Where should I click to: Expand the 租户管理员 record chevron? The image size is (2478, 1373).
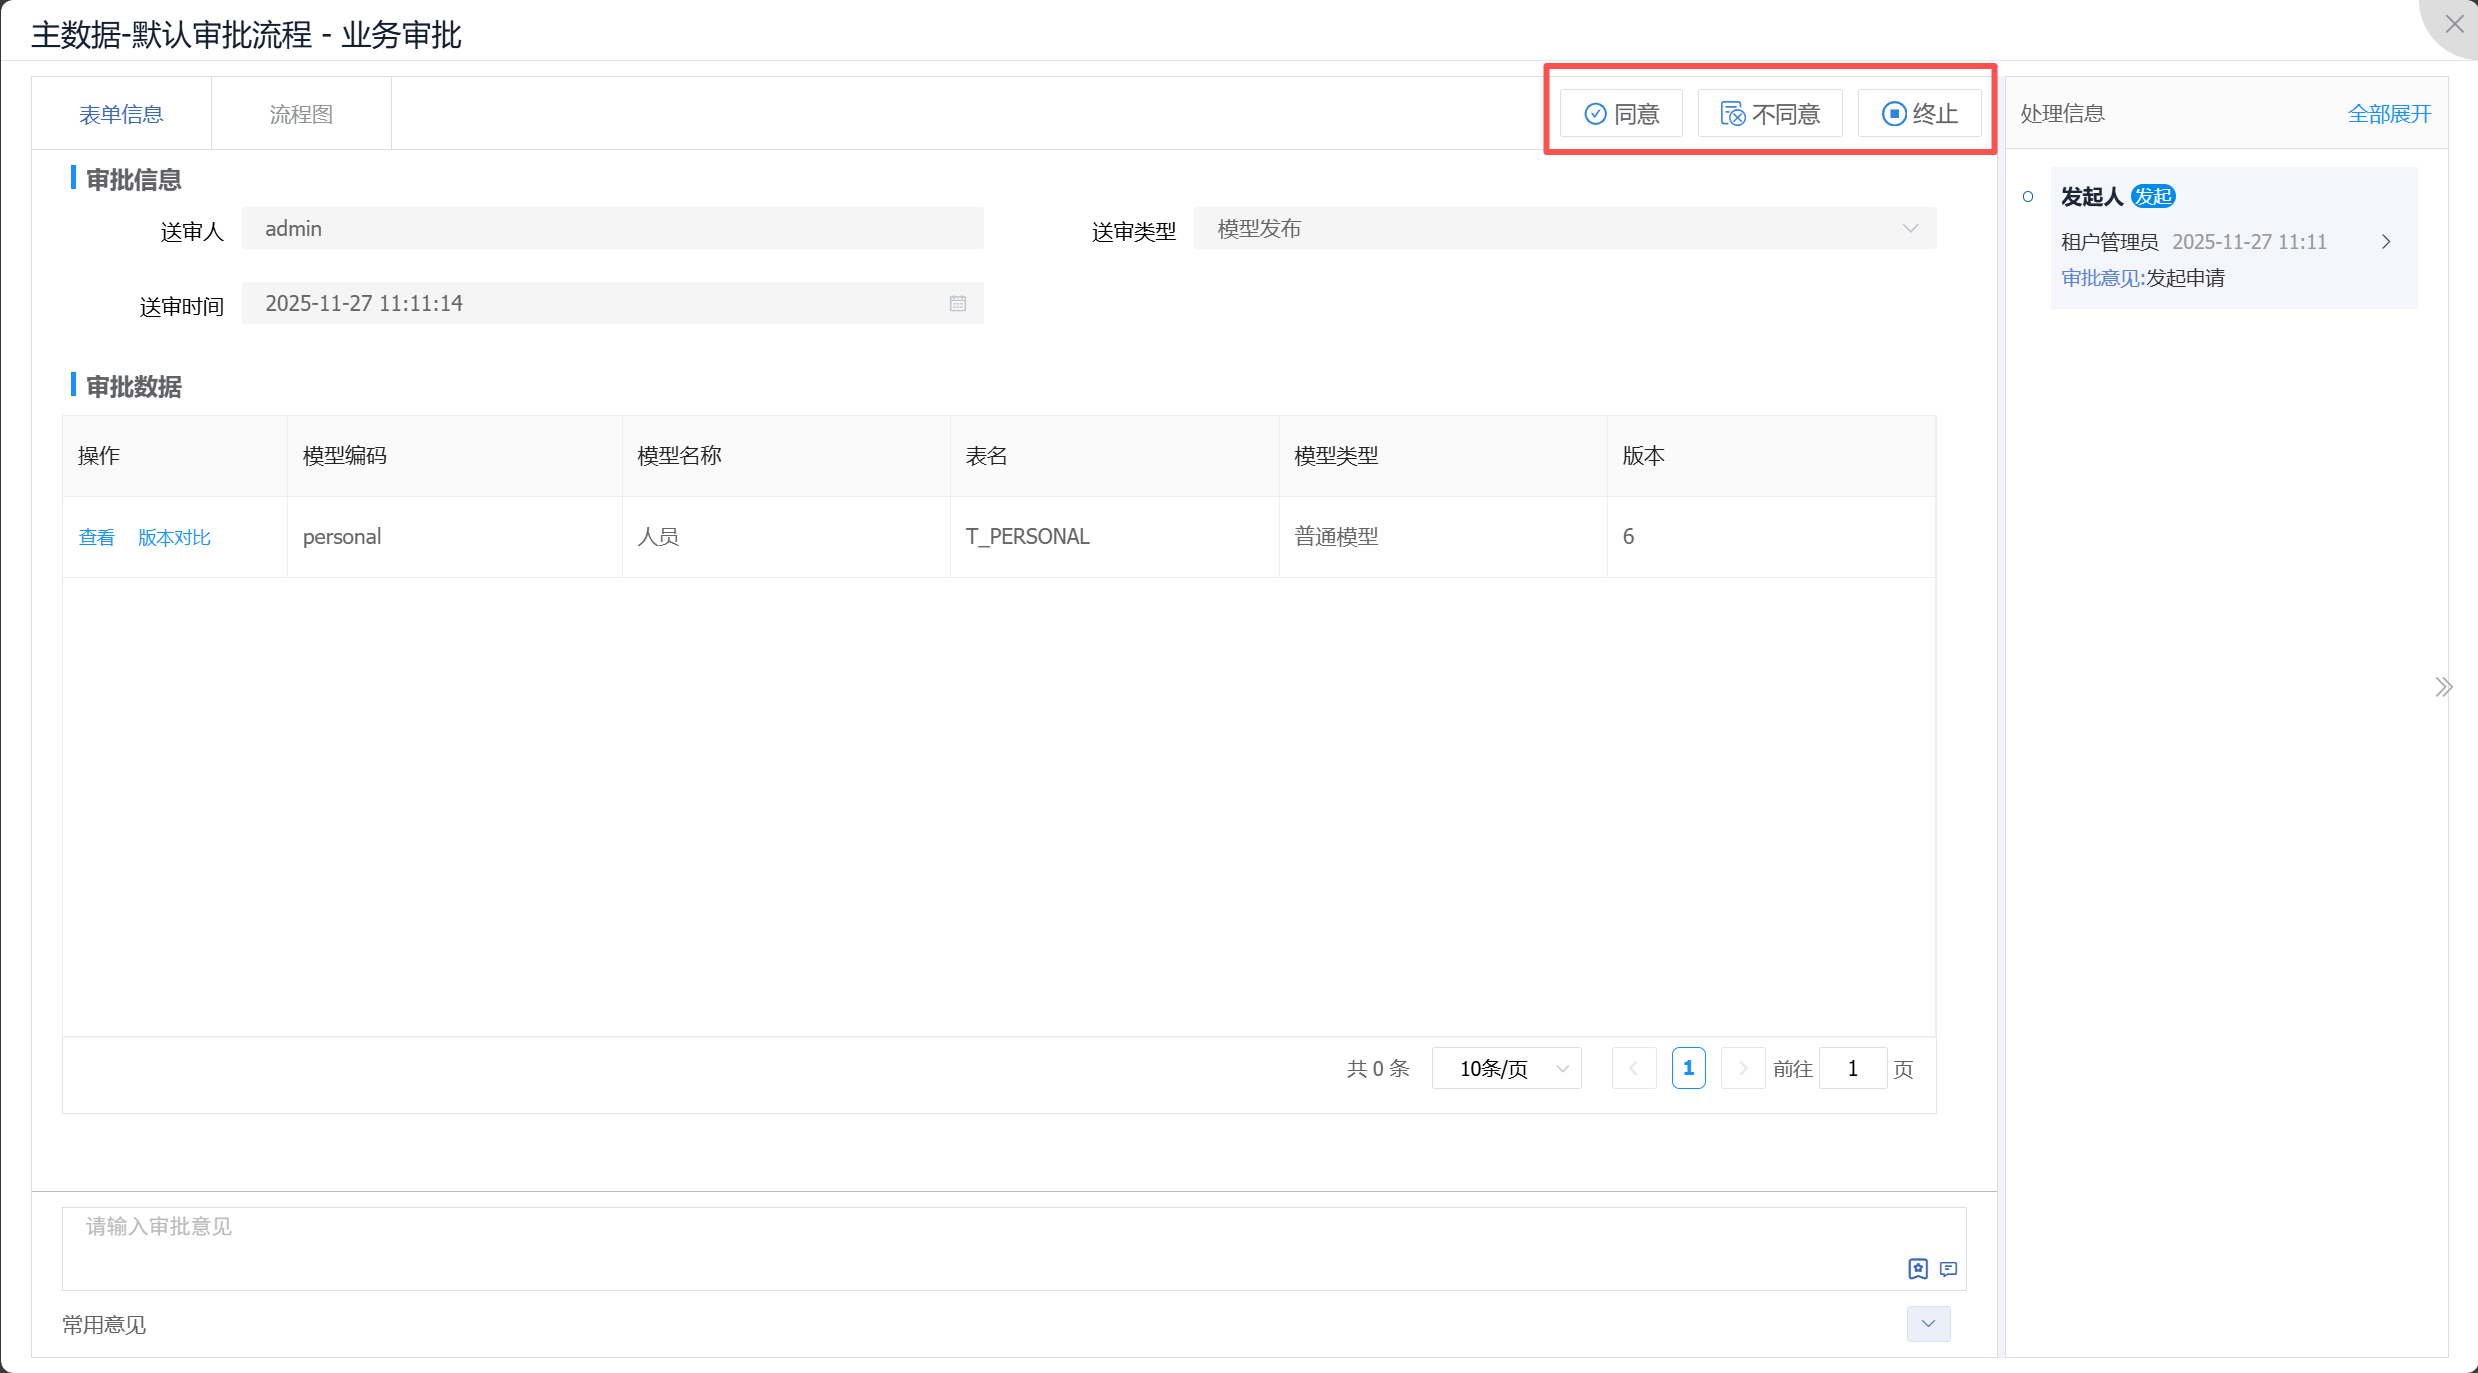2386,242
